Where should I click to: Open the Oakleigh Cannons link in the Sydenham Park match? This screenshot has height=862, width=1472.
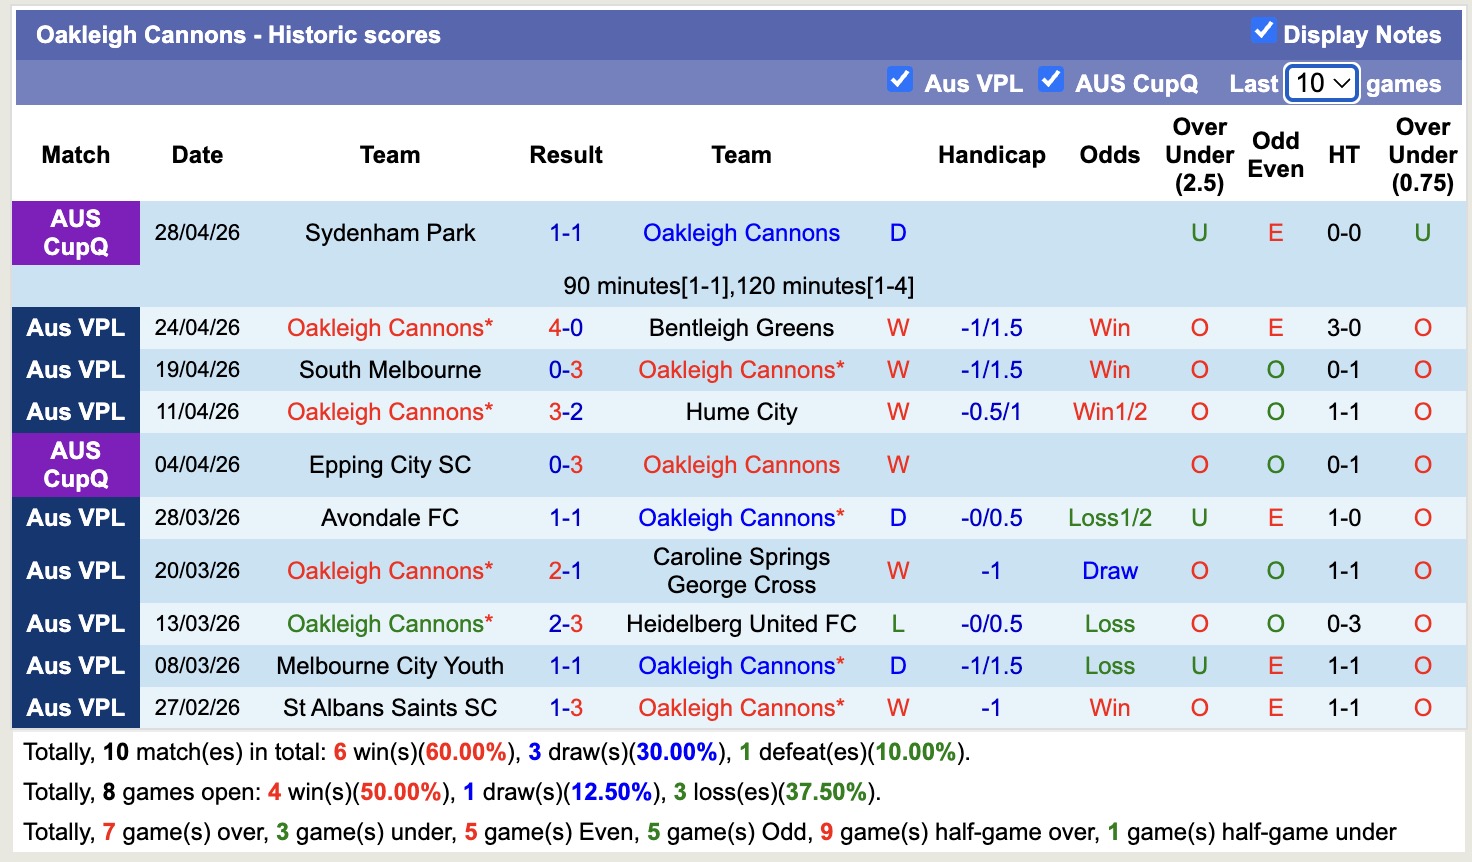coord(740,233)
